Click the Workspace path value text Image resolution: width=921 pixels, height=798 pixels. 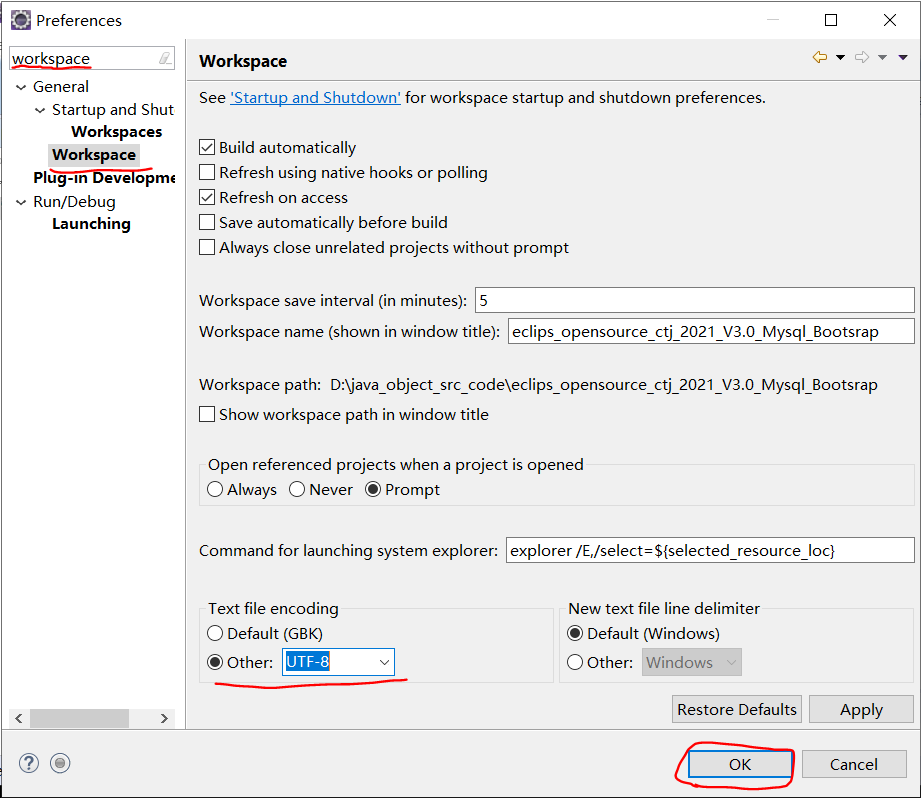point(603,385)
